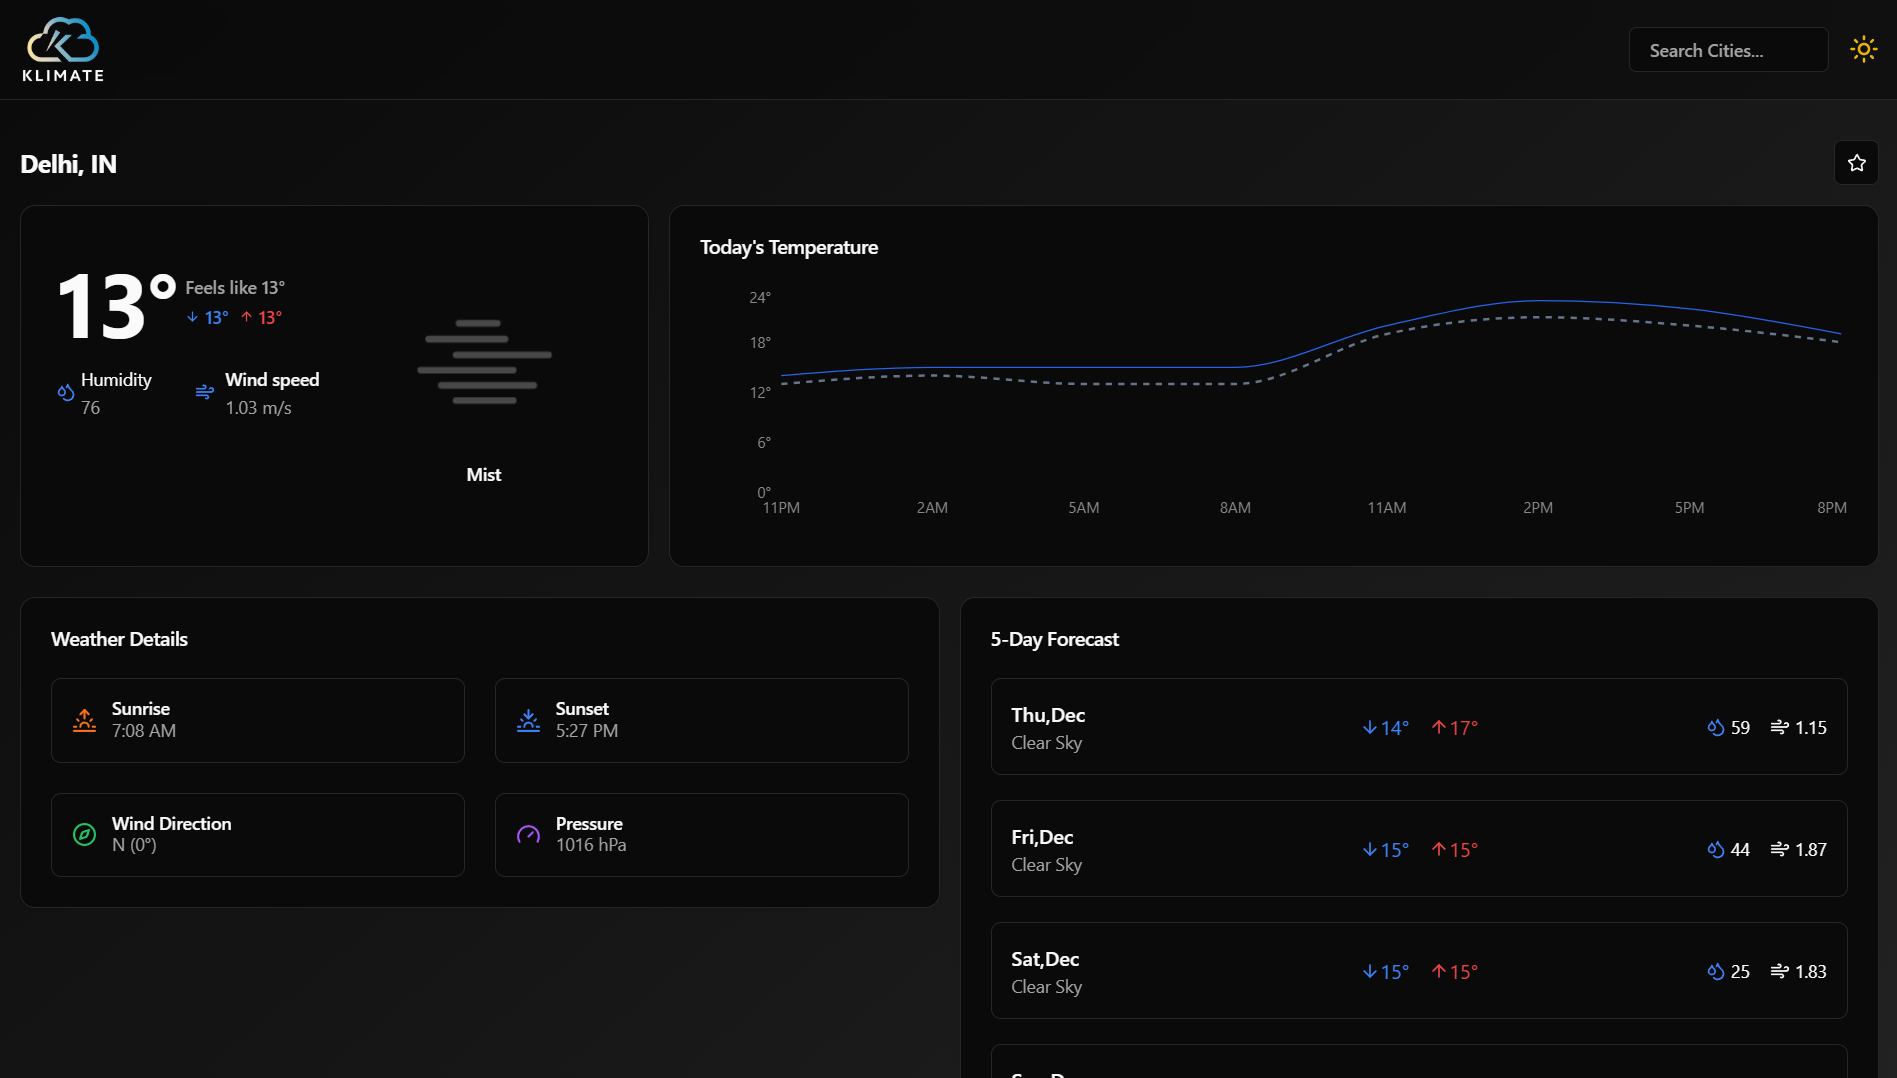Click the Search Cities field

pyautogui.click(x=1727, y=50)
